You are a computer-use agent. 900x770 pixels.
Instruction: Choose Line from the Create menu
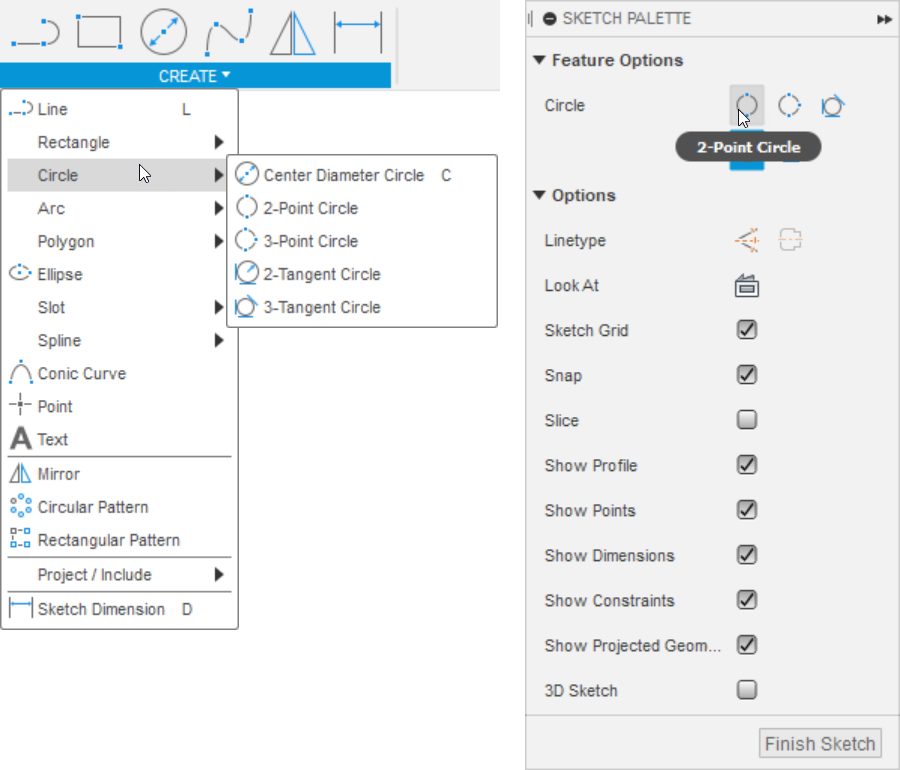click(119, 109)
